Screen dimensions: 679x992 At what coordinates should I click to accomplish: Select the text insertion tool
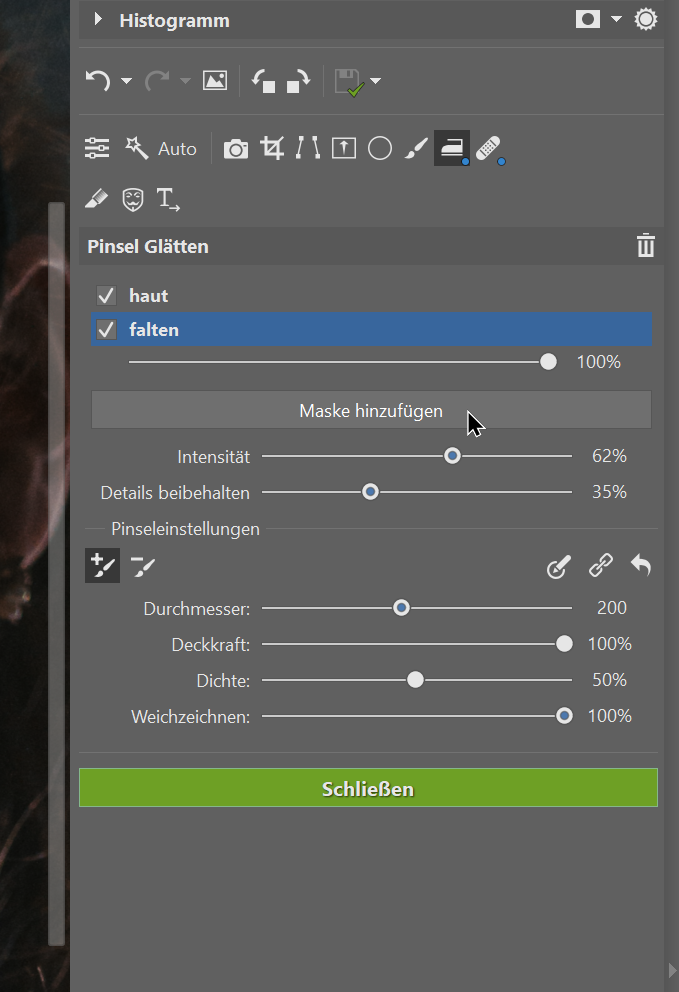click(x=168, y=200)
